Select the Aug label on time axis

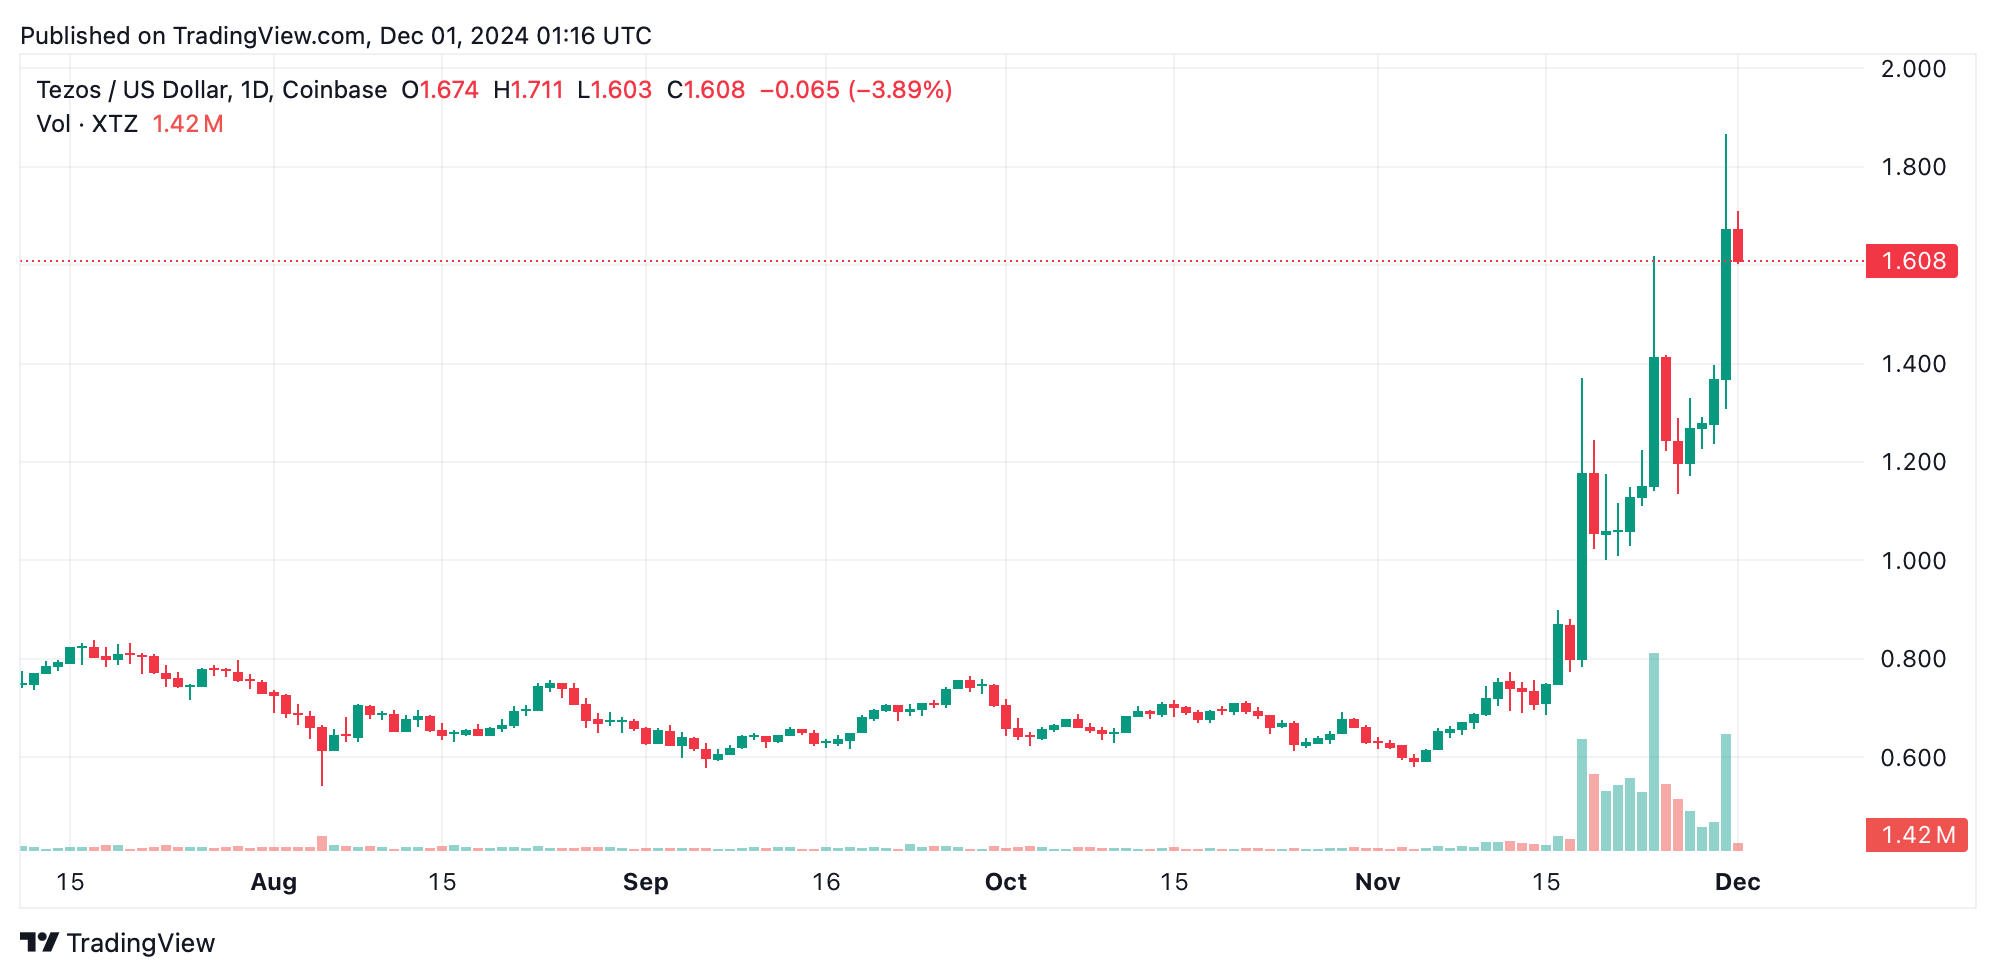pos(273,882)
